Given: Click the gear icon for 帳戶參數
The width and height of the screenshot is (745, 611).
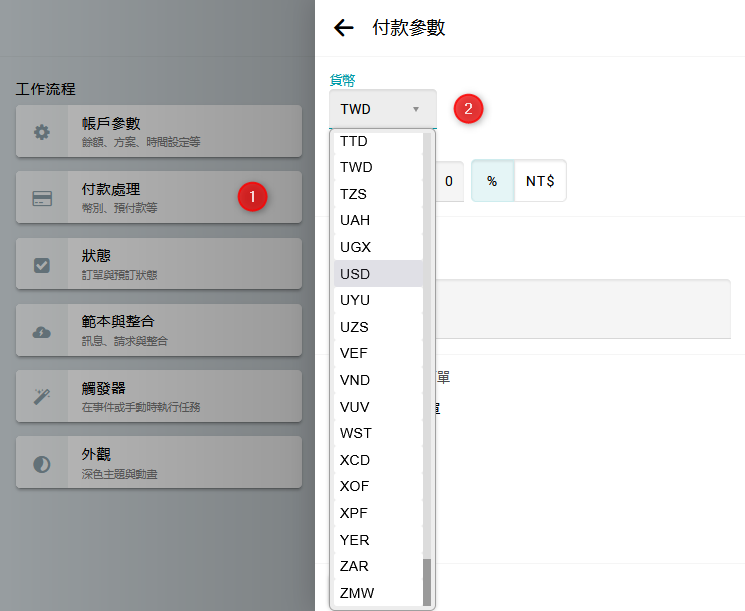Looking at the screenshot, I should [x=42, y=132].
